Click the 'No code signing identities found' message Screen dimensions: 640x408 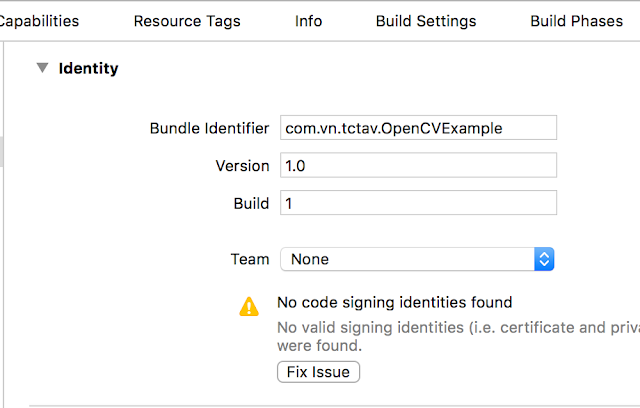click(x=394, y=302)
